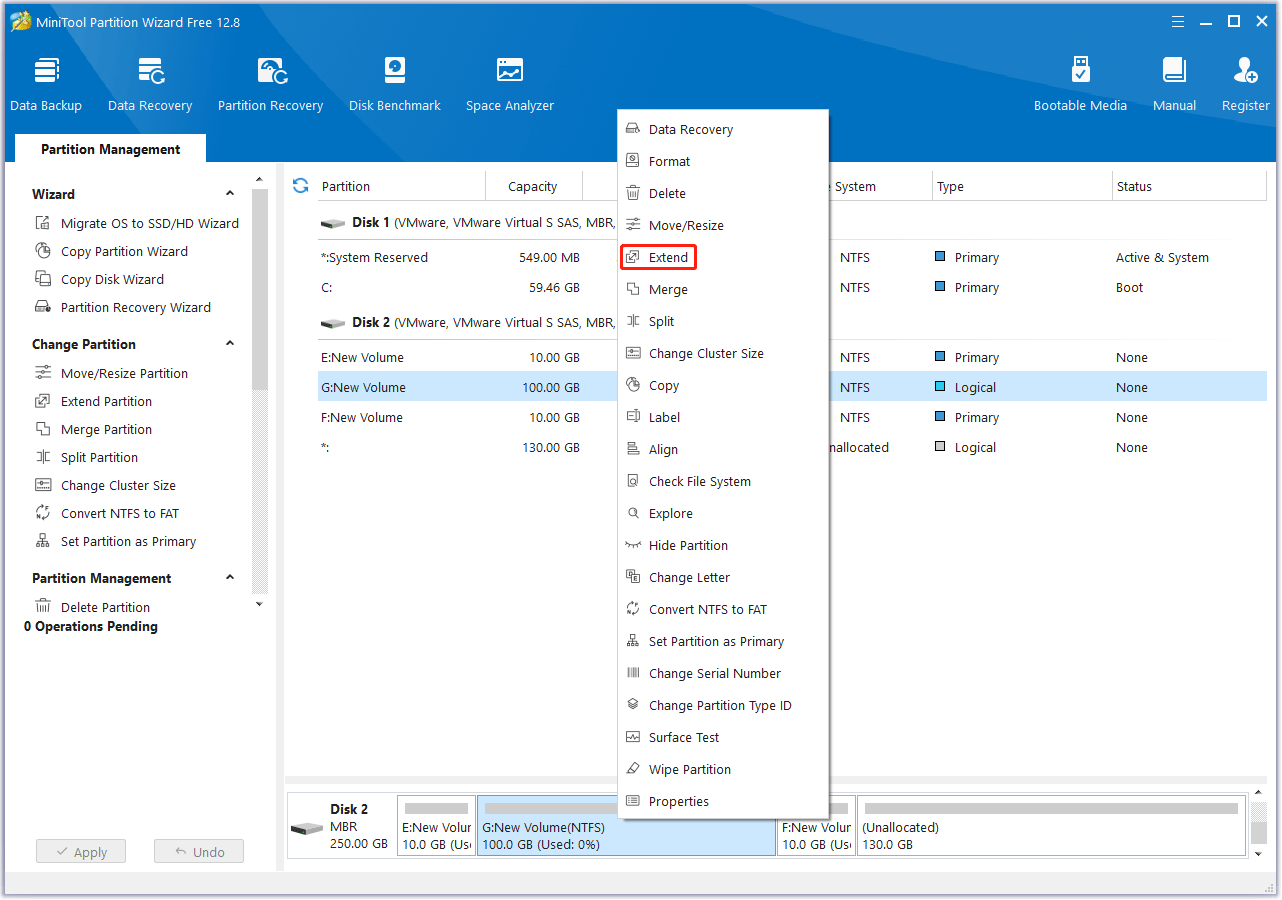Open the Manual
Screen dimensions: 1282x900
(1174, 85)
